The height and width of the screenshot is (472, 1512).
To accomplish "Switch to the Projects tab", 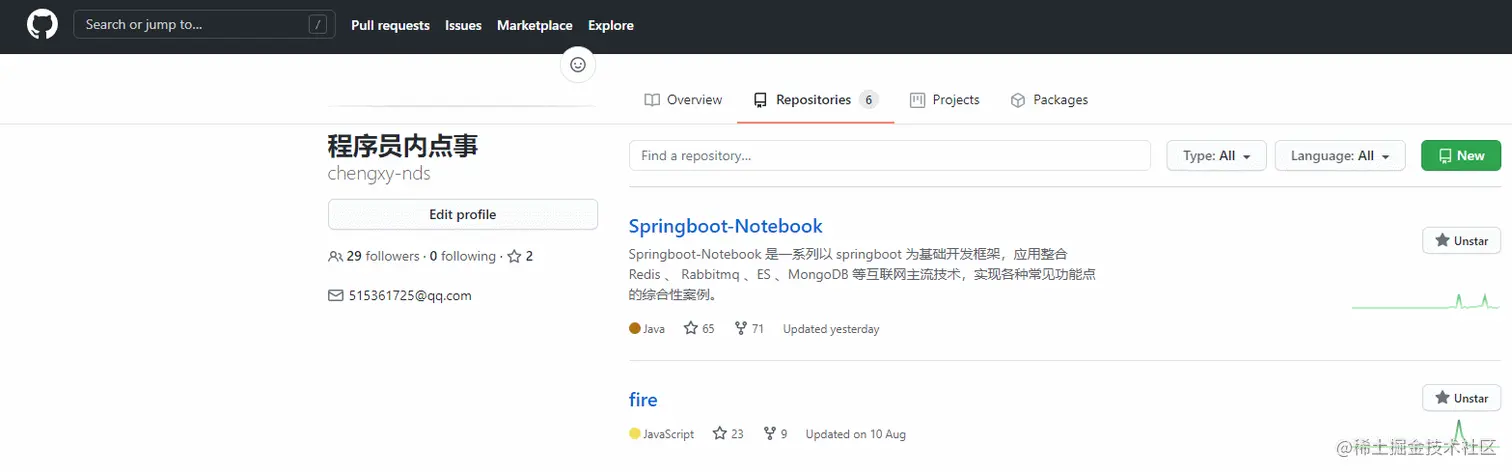I will pos(945,100).
